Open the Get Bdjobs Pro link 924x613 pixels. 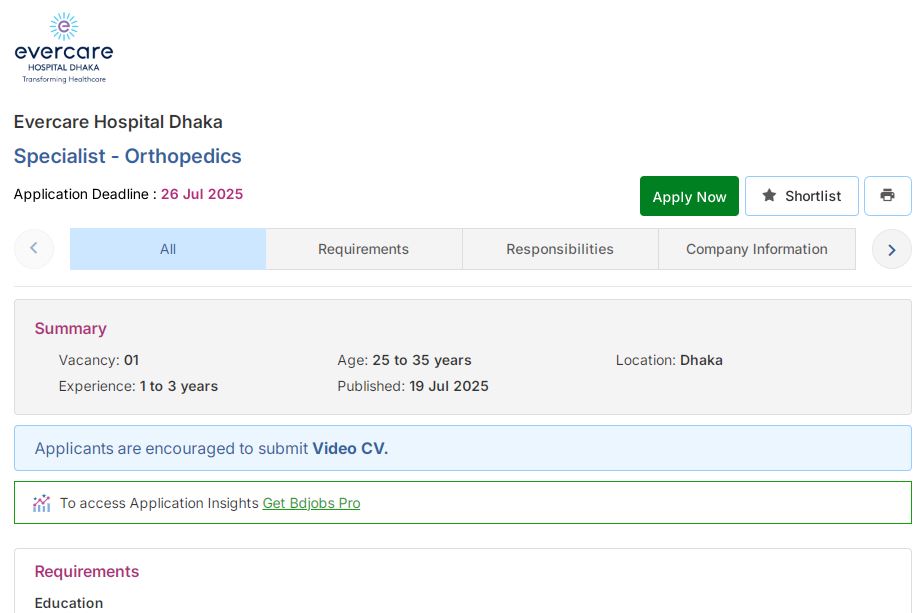point(311,503)
